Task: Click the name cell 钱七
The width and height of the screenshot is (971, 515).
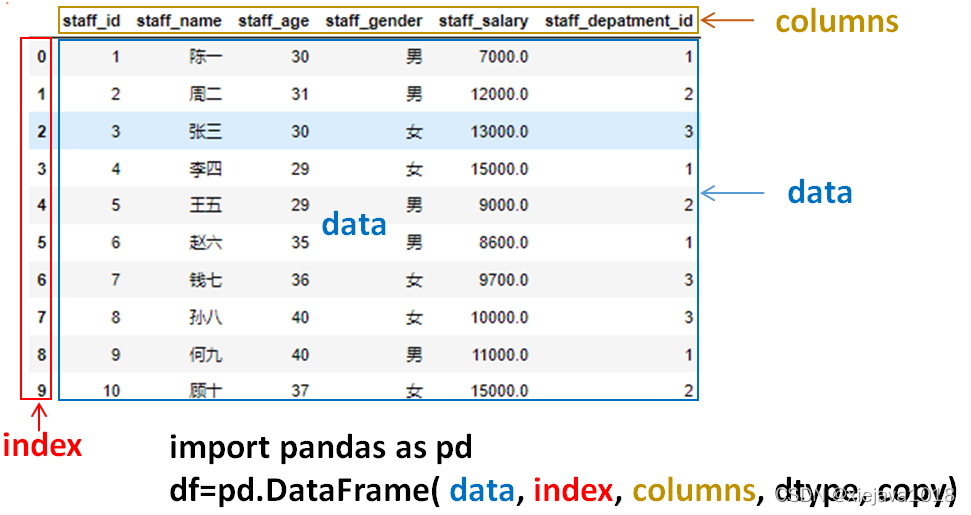Action: (x=206, y=280)
